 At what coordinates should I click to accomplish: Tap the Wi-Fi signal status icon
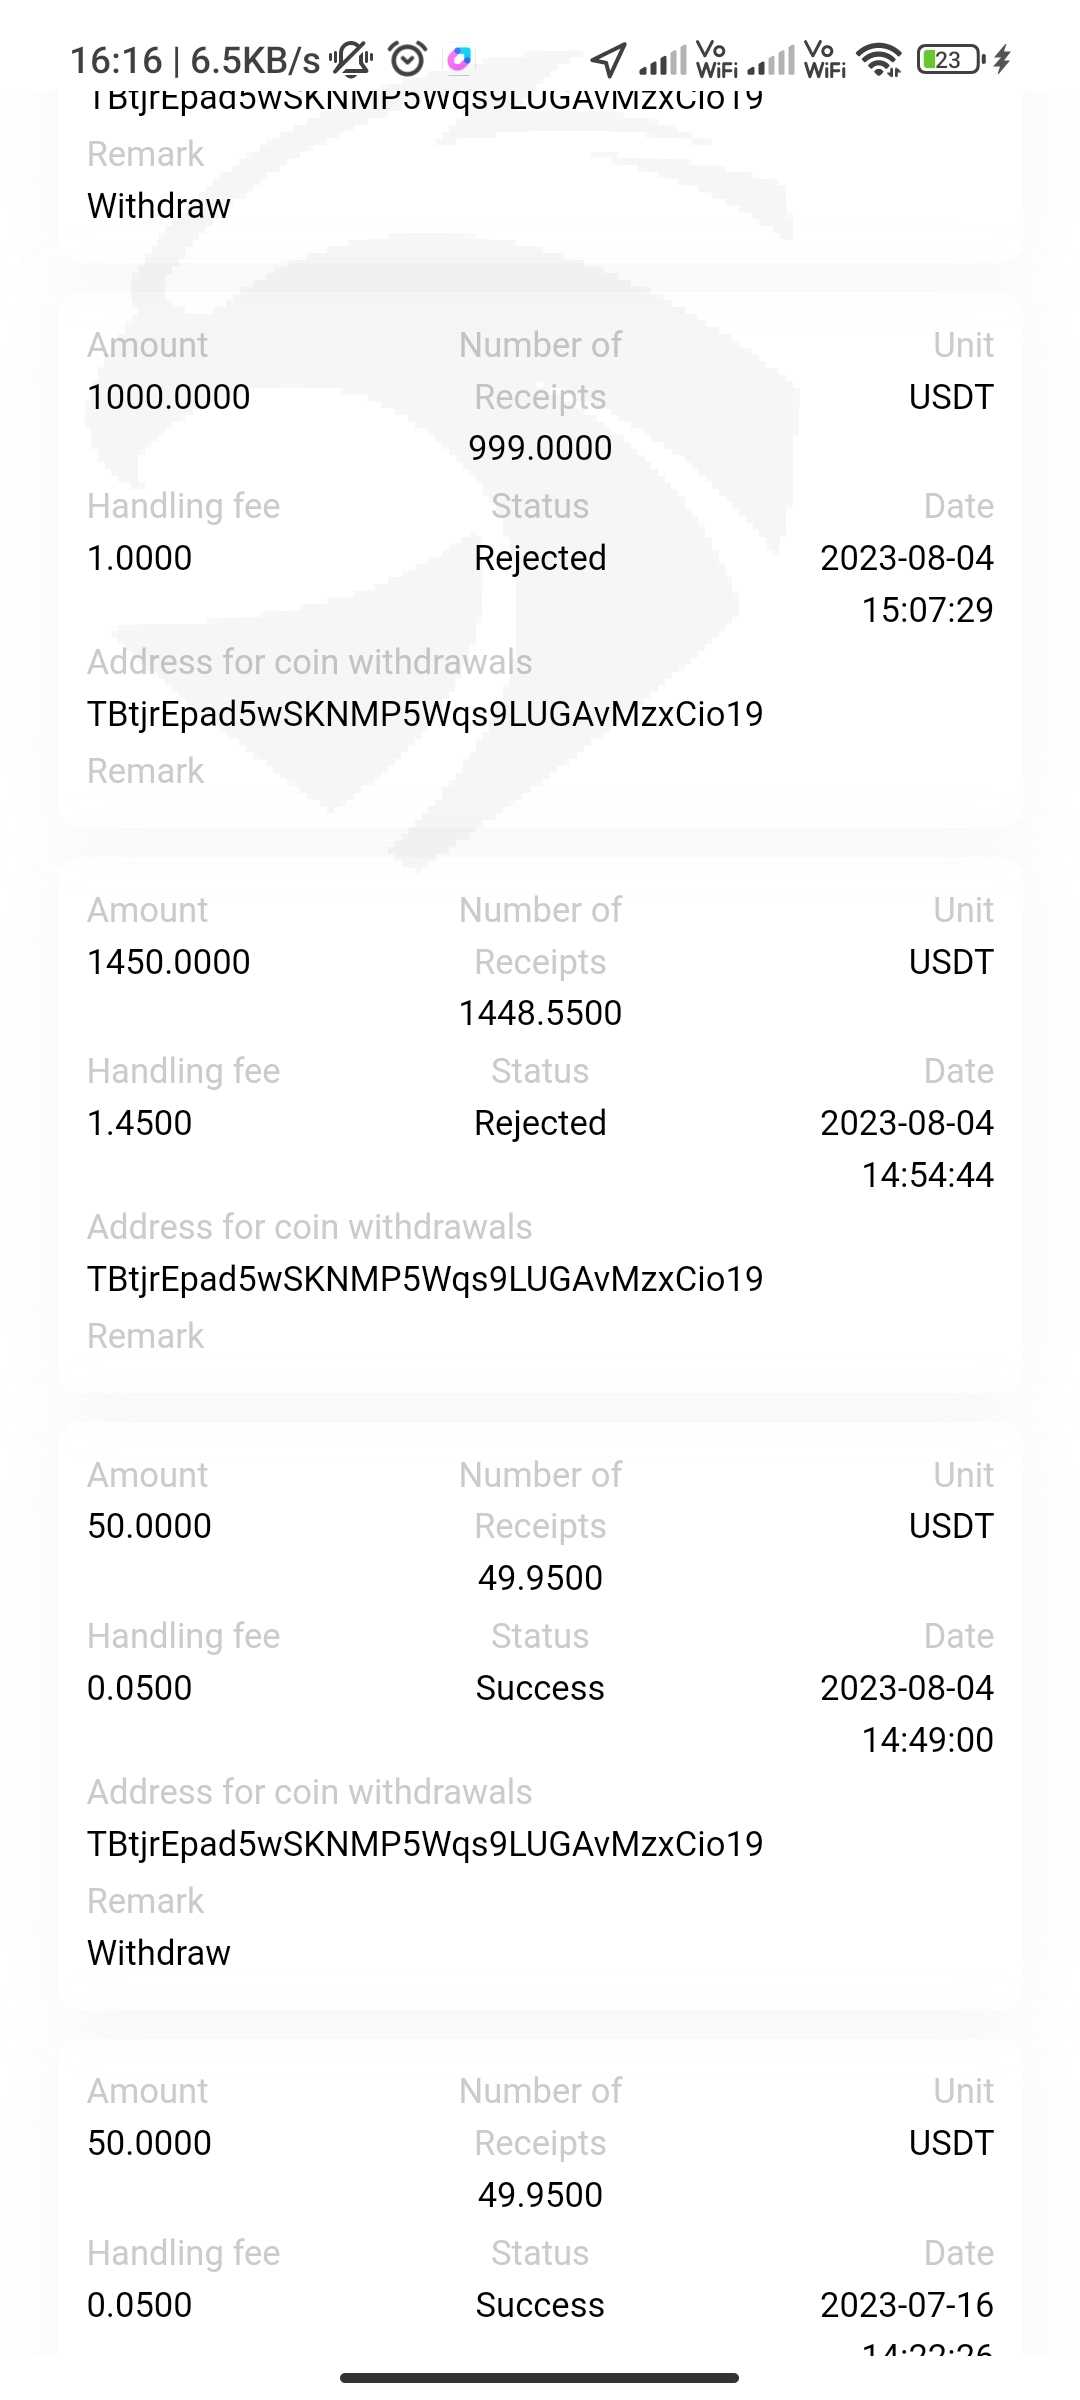point(880,60)
